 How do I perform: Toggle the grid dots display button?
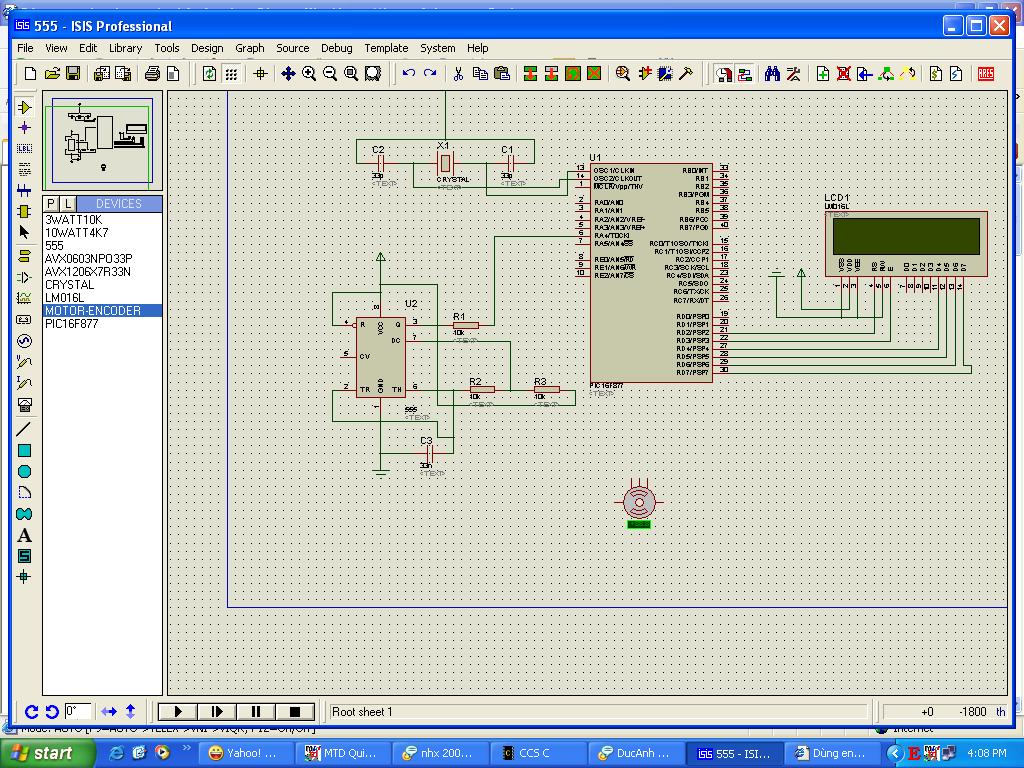point(231,74)
